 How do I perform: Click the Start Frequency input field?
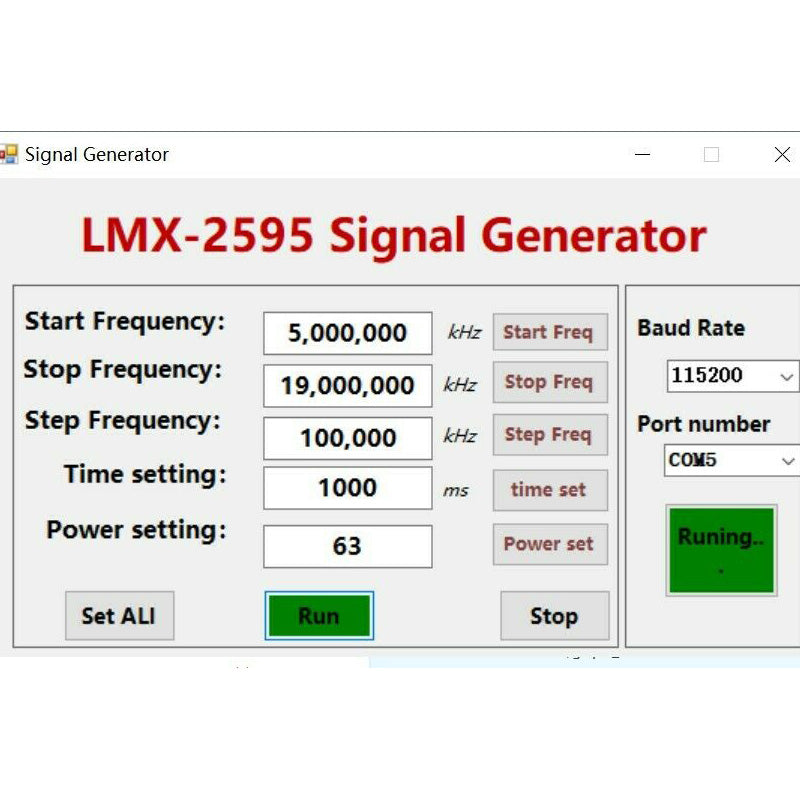pyautogui.click(x=347, y=333)
